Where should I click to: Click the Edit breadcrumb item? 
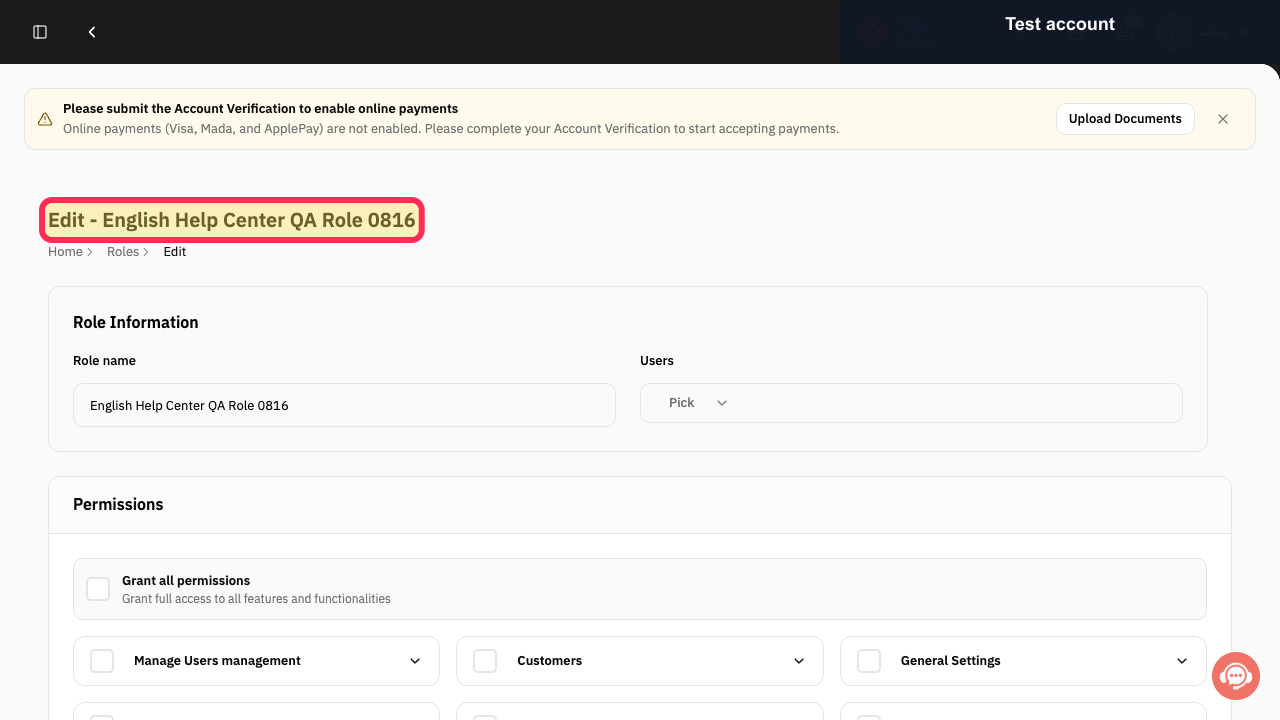coord(175,252)
